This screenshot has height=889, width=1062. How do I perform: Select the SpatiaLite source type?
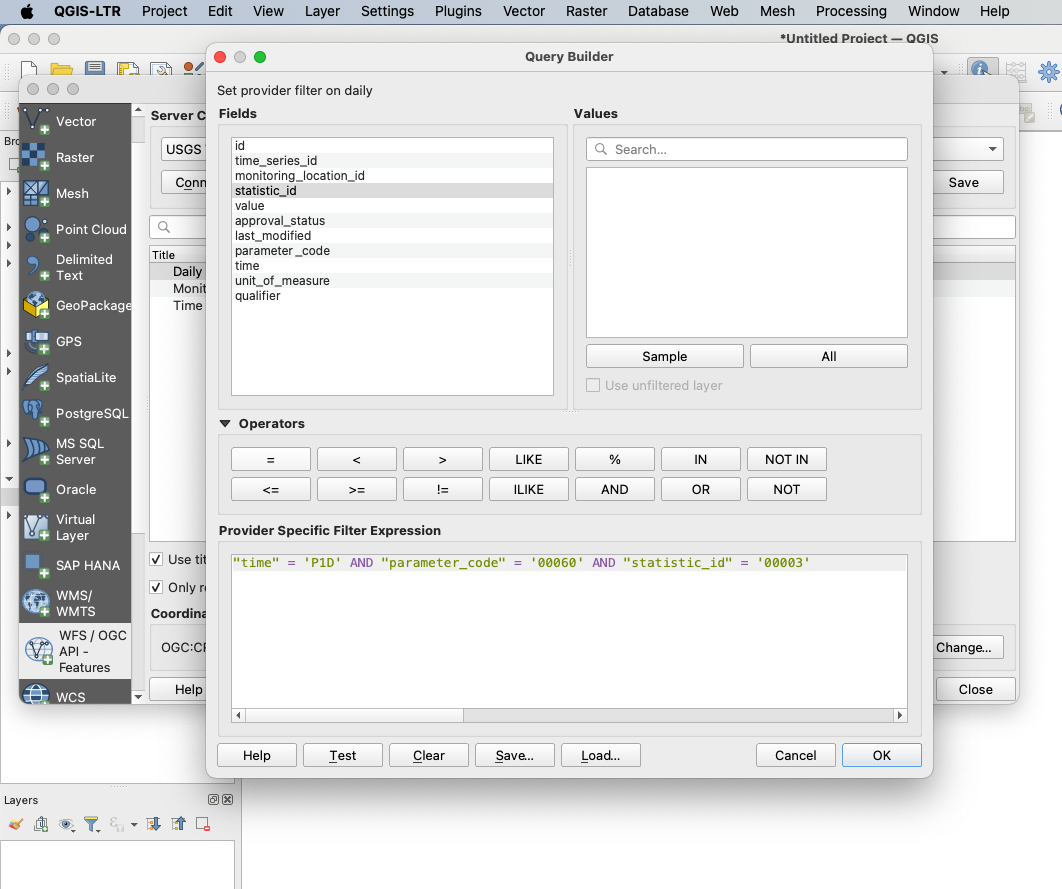75,377
